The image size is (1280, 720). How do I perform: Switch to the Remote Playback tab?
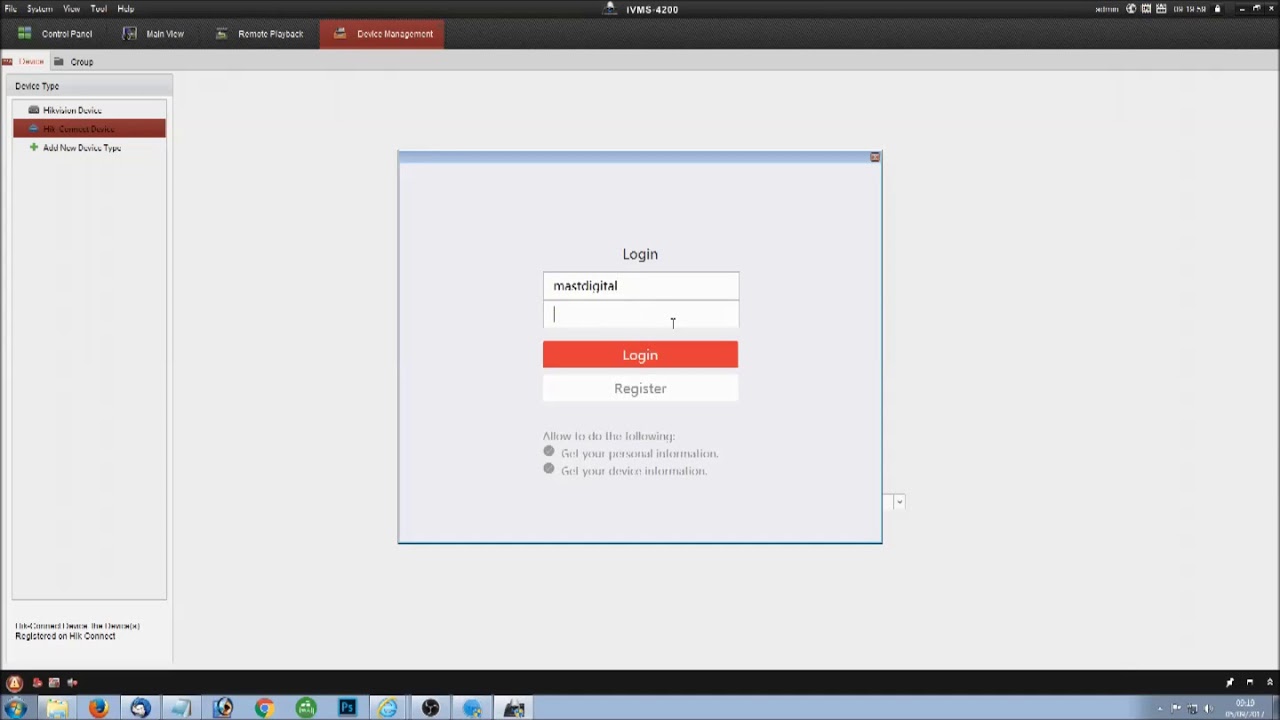coord(260,34)
